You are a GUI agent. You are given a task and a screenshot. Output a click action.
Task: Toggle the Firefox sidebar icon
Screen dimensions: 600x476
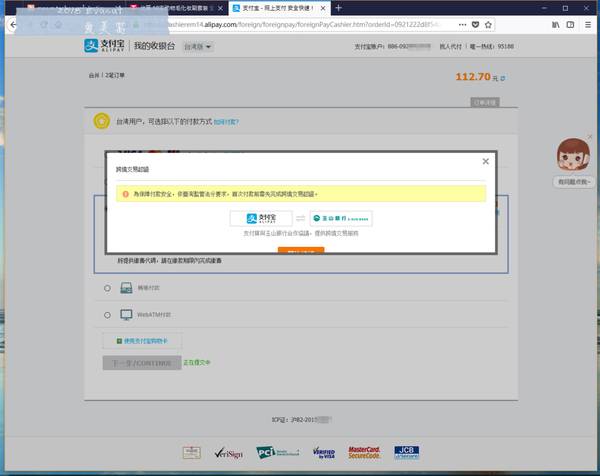click(x=570, y=25)
